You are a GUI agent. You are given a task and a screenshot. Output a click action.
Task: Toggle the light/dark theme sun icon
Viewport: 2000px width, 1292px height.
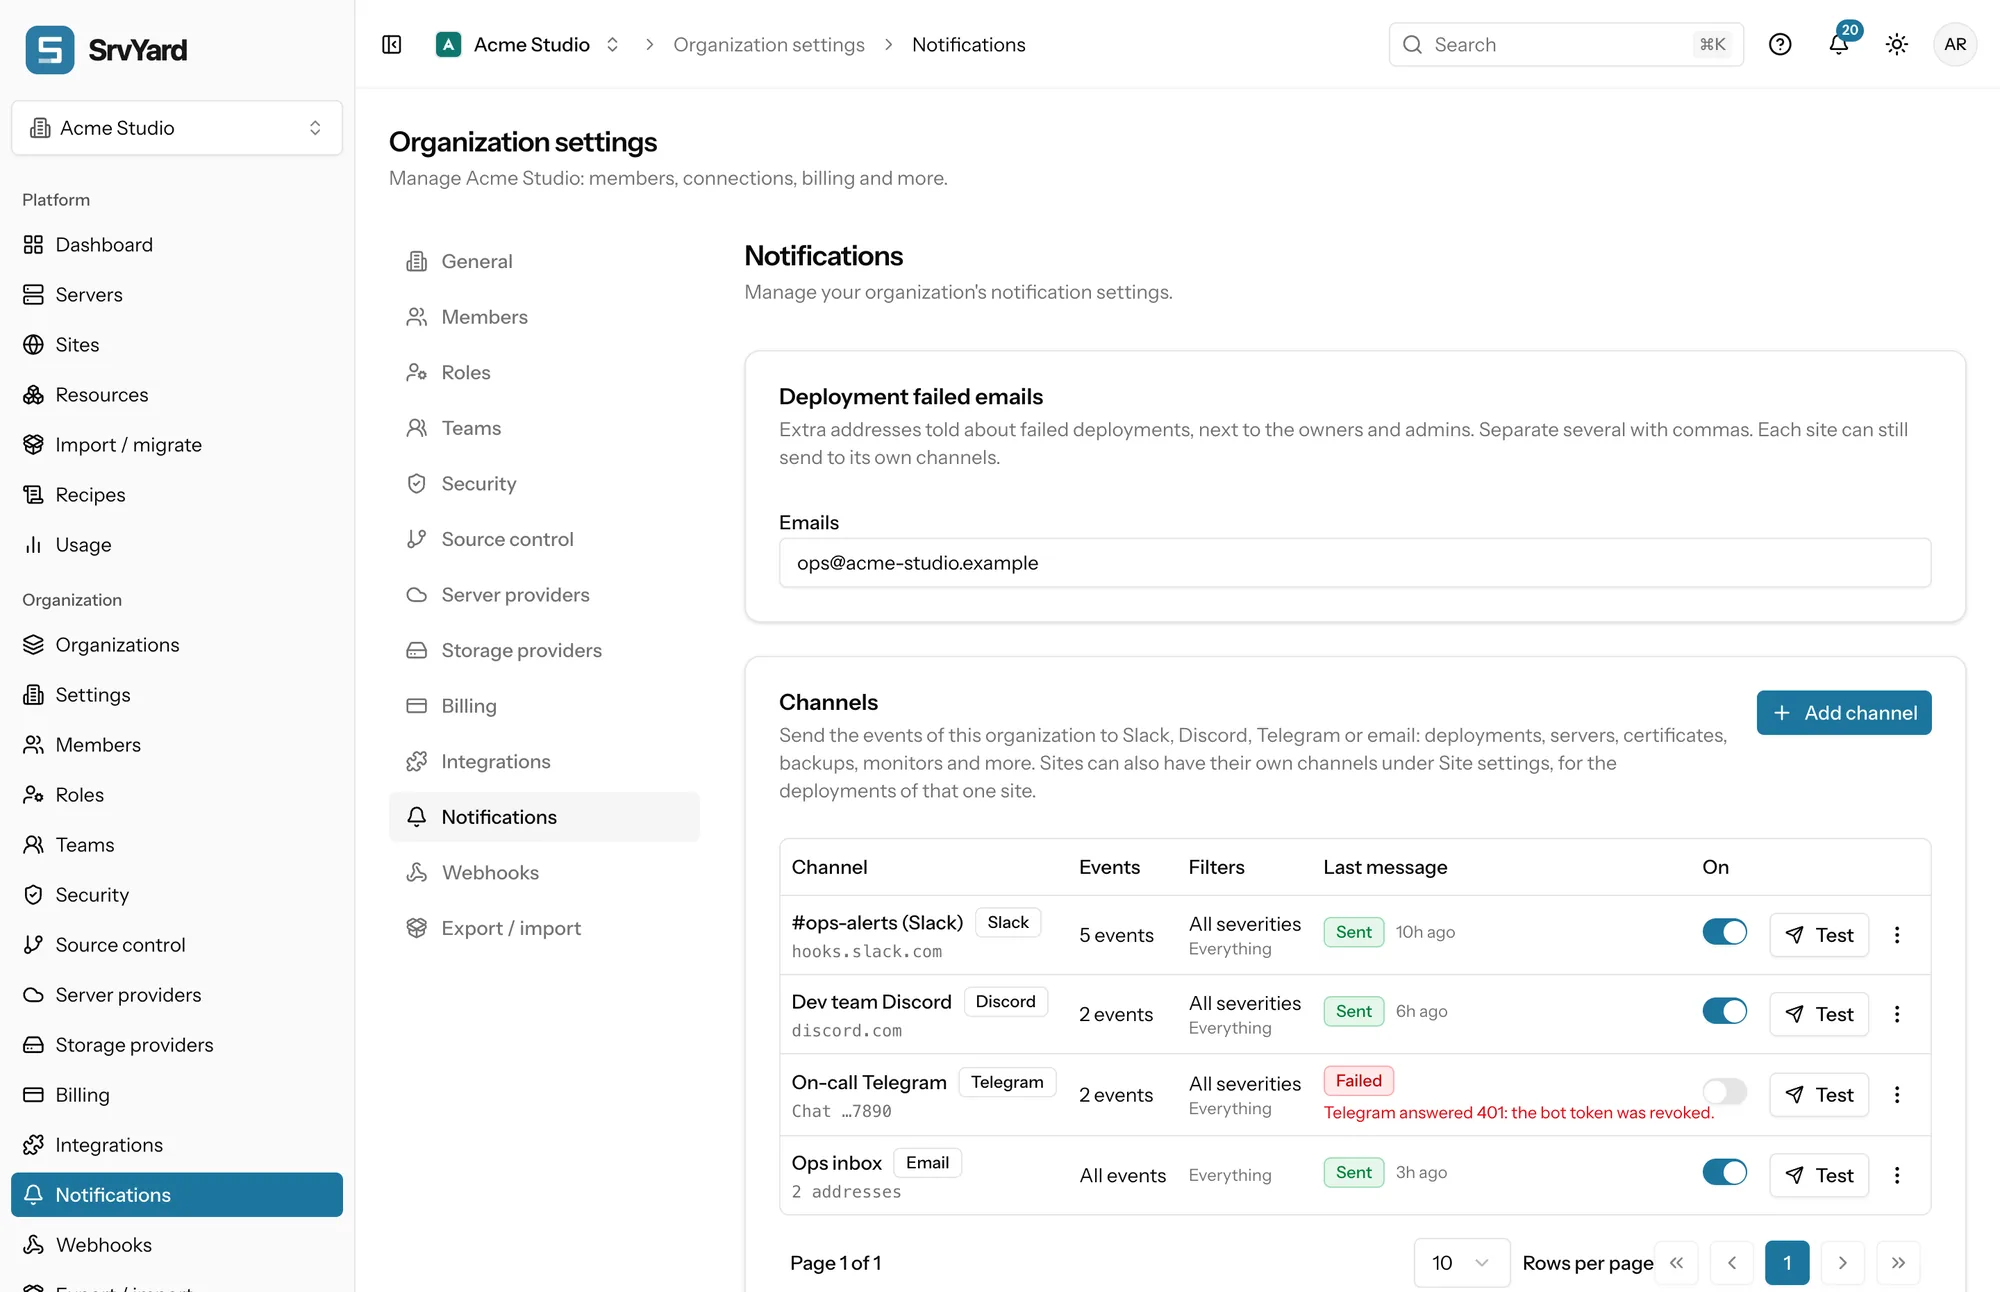[1897, 45]
